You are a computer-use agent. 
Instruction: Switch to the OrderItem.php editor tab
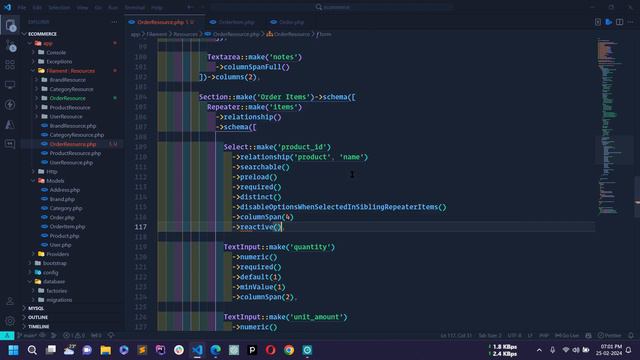point(236,22)
